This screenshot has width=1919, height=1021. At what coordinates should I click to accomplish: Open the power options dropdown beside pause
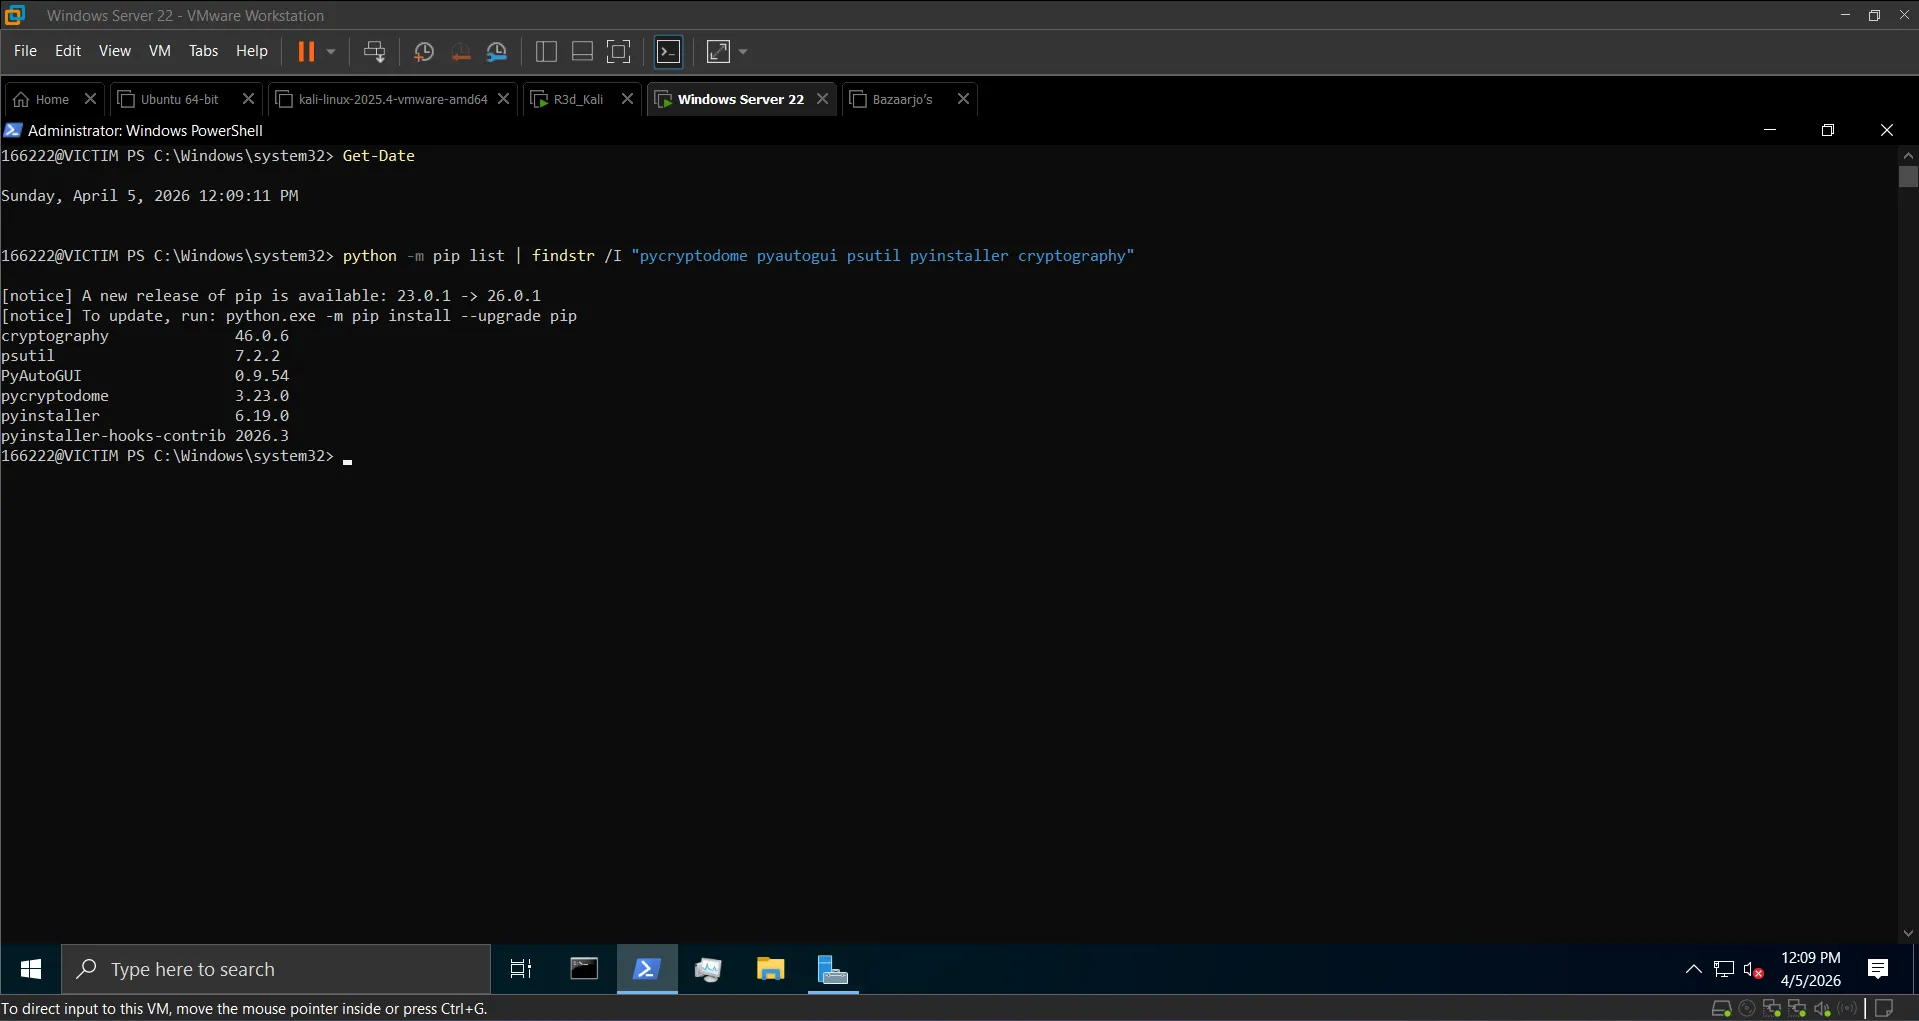[x=331, y=51]
